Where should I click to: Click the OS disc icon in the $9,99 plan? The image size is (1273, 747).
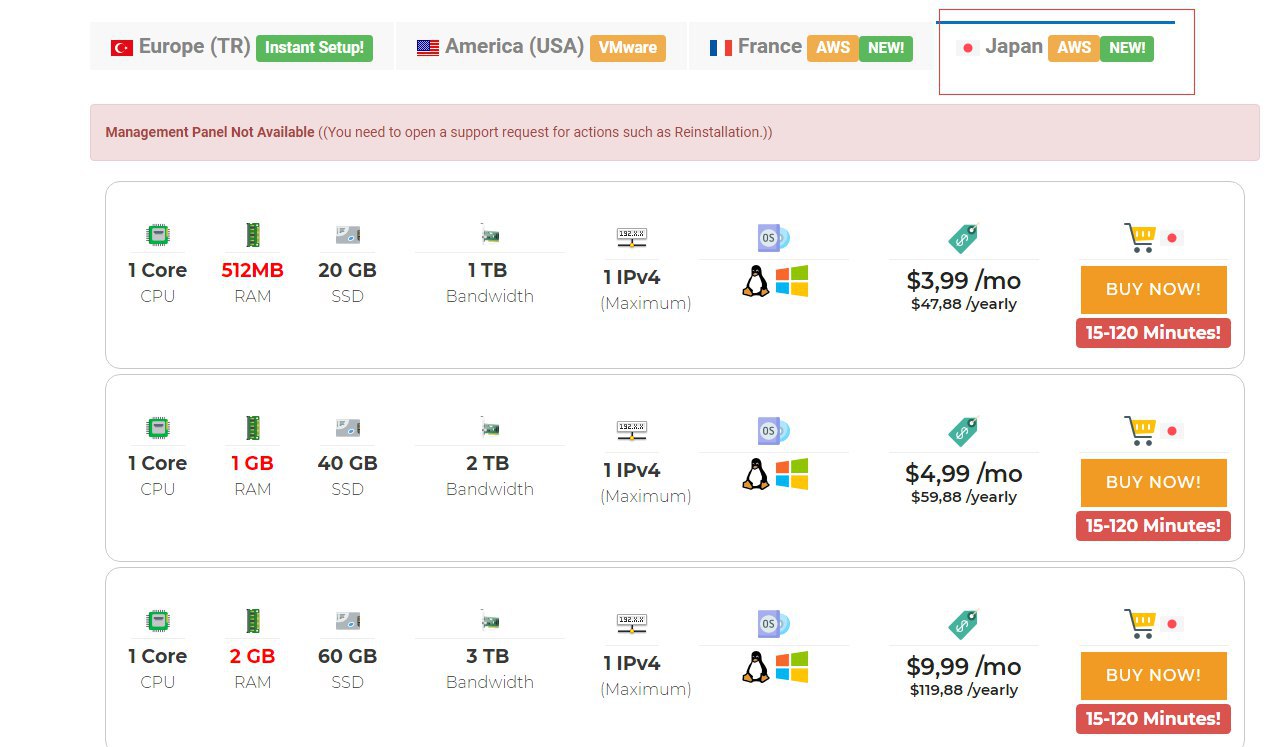773,624
